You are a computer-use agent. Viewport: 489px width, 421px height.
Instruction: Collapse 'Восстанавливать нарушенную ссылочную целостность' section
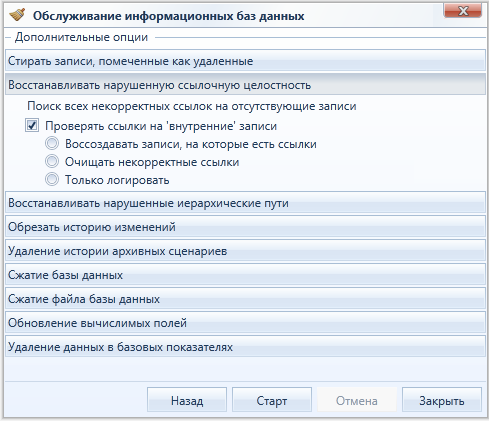(x=245, y=85)
